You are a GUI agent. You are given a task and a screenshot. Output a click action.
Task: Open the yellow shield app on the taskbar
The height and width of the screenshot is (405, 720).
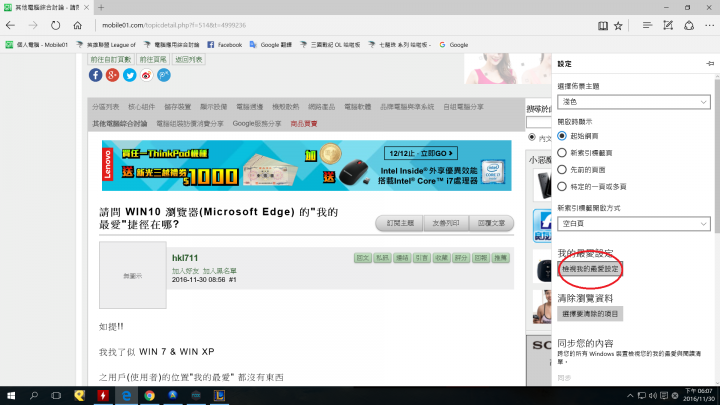click(x=79, y=395)
